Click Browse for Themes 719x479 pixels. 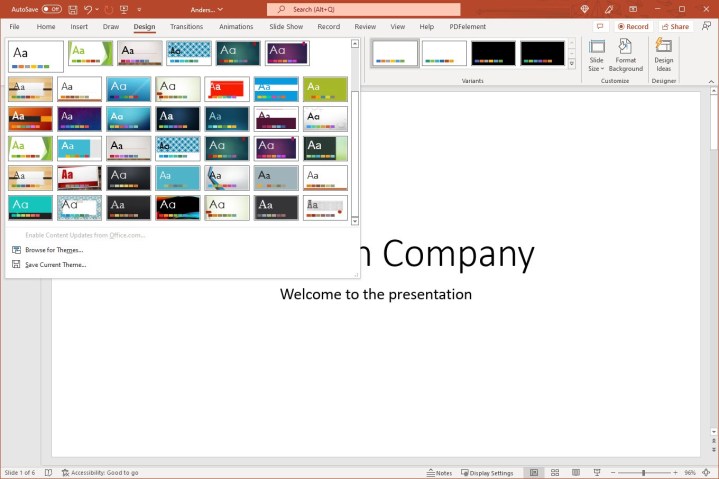coord(53,250)
